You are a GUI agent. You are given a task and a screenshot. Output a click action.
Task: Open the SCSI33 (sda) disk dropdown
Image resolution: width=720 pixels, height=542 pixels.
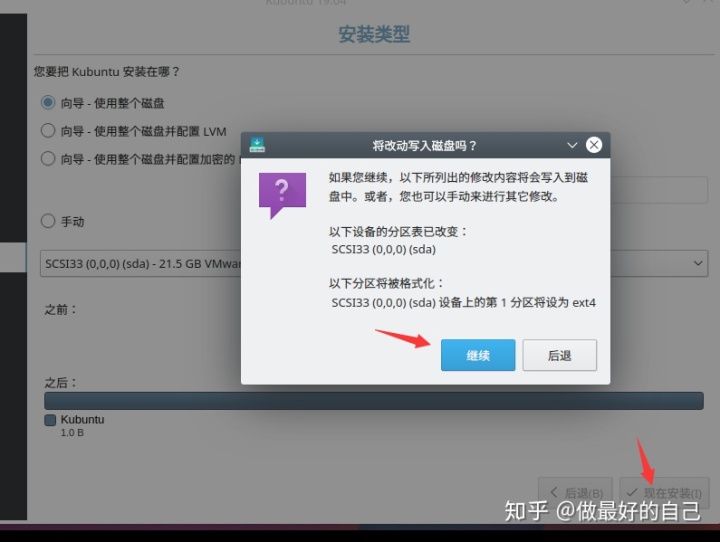coord(374,263)
